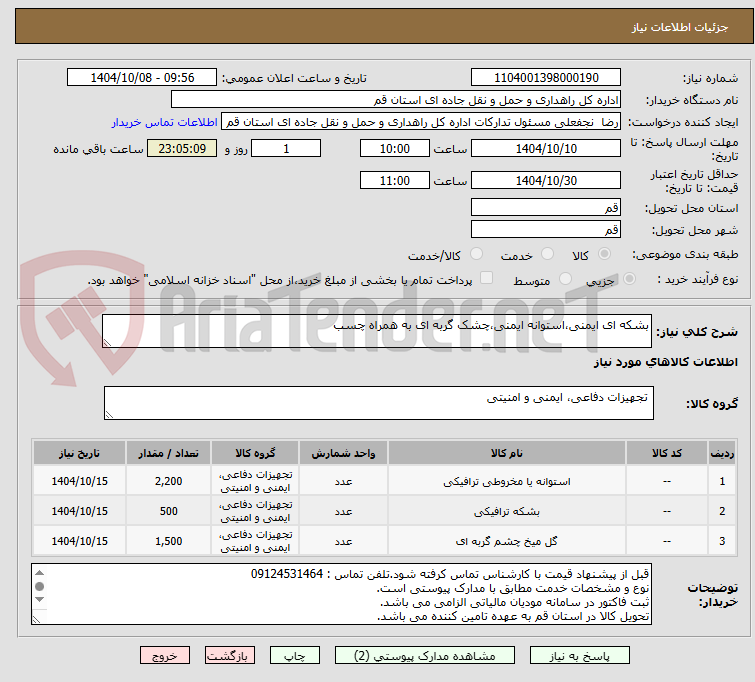Click the countdown timer 23:05:09

point(182,148)
